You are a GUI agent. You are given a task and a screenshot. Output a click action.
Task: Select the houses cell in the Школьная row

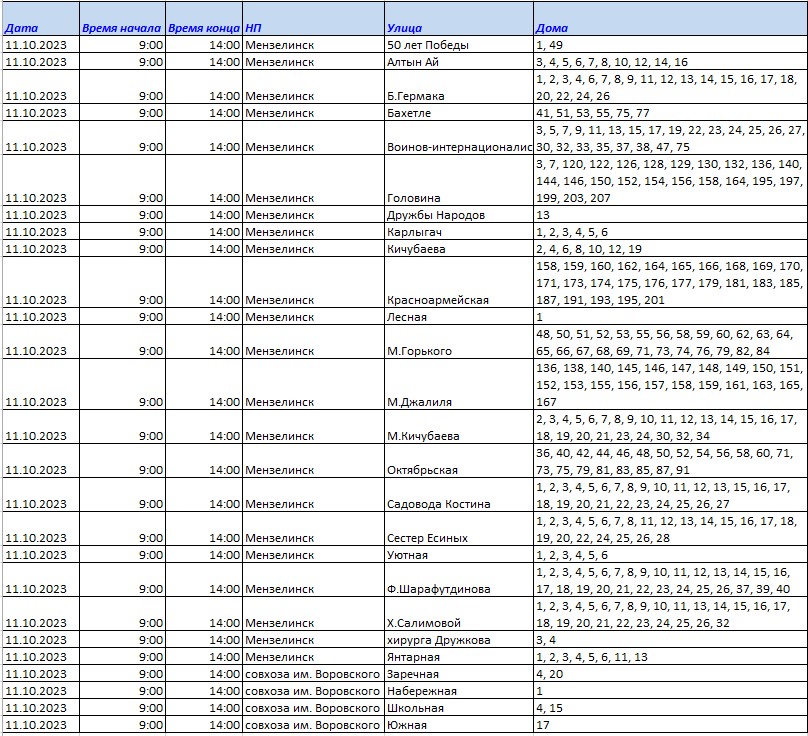coord(668,708)
